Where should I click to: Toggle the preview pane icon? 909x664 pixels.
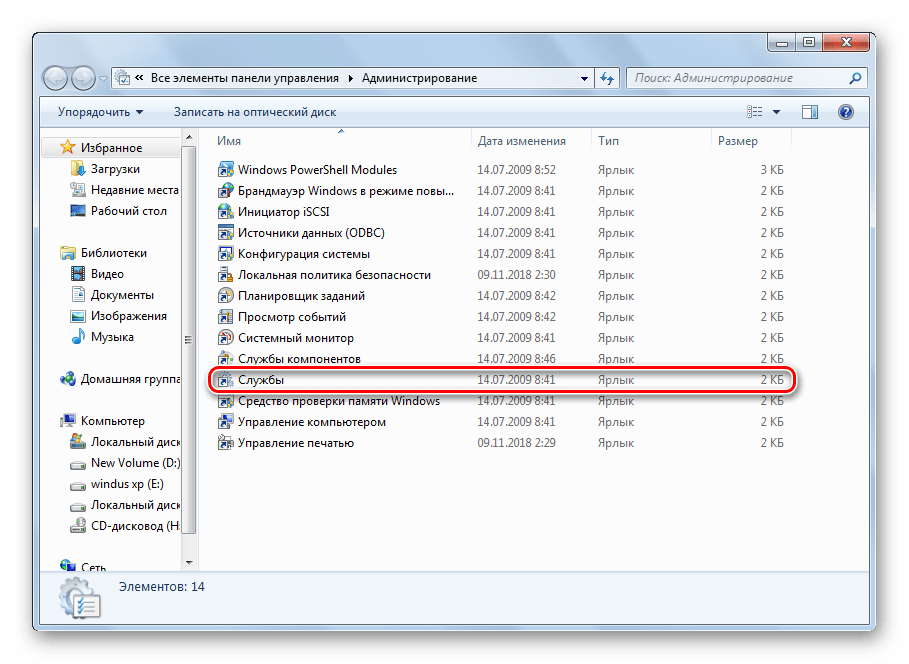coord(810,112)
